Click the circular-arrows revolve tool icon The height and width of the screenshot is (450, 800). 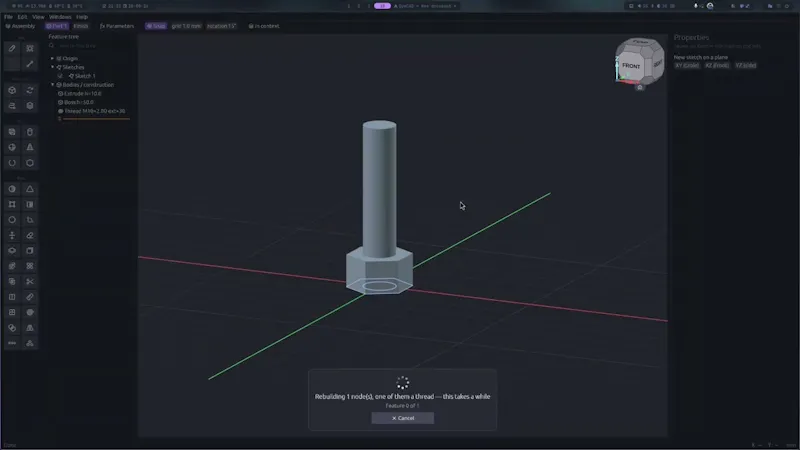point(30,90)
